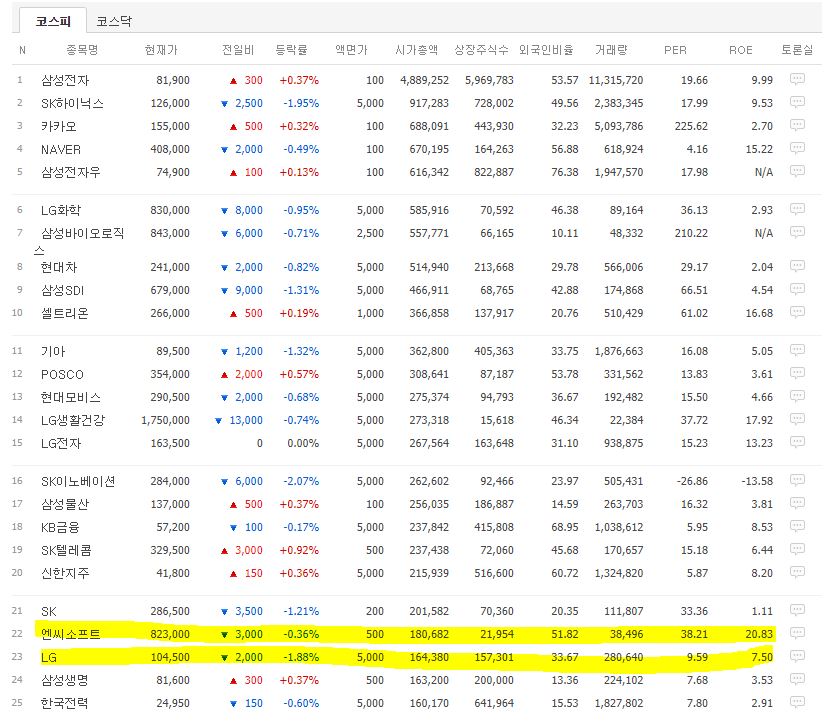The image size is (827, 723).
Task: Open the 한국전력 stock link
Action: [x=64, y=703]
